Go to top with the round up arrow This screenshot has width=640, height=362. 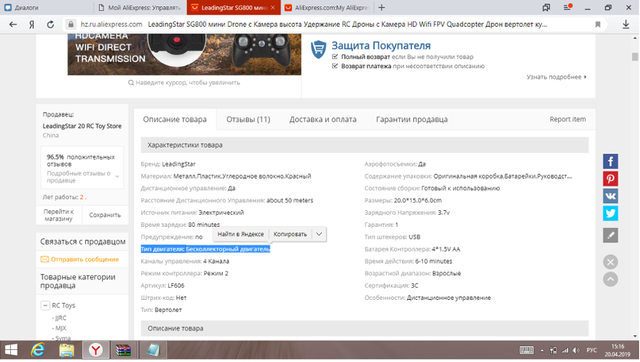[x=610, y=280]
